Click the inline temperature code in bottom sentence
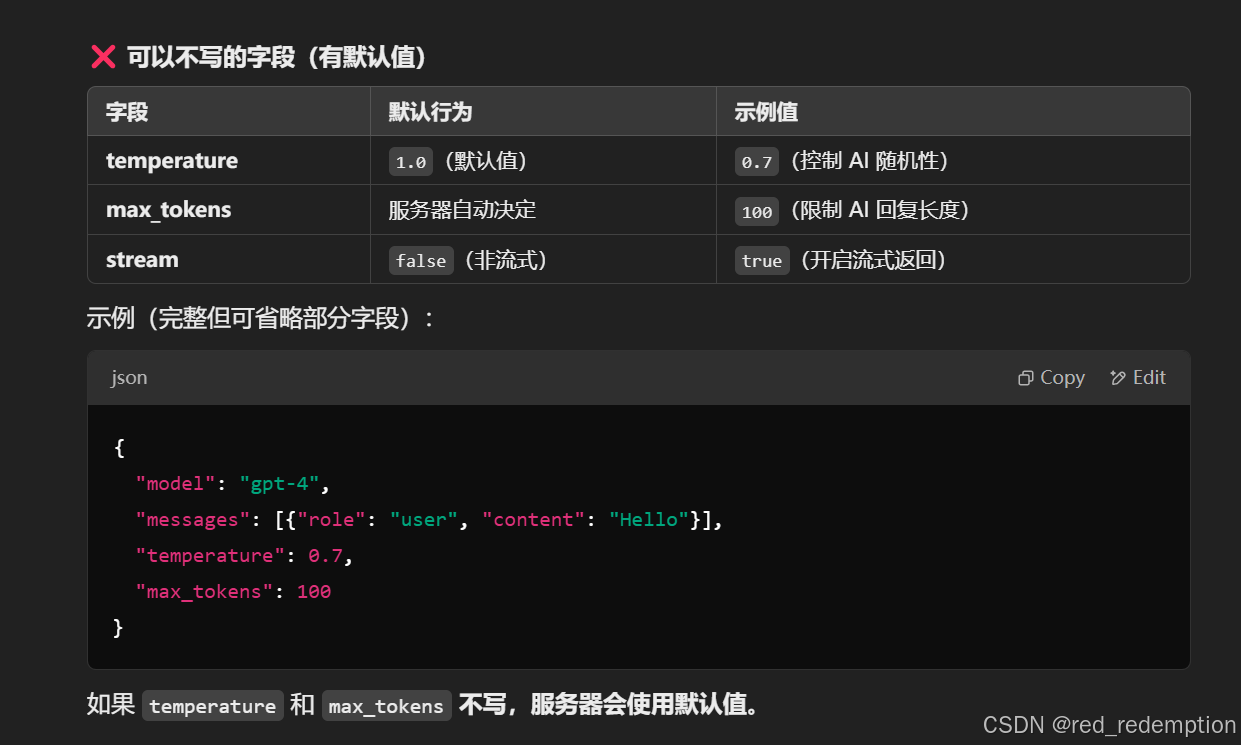Viewport: 1241px width, 745px height. coord(212,706)
